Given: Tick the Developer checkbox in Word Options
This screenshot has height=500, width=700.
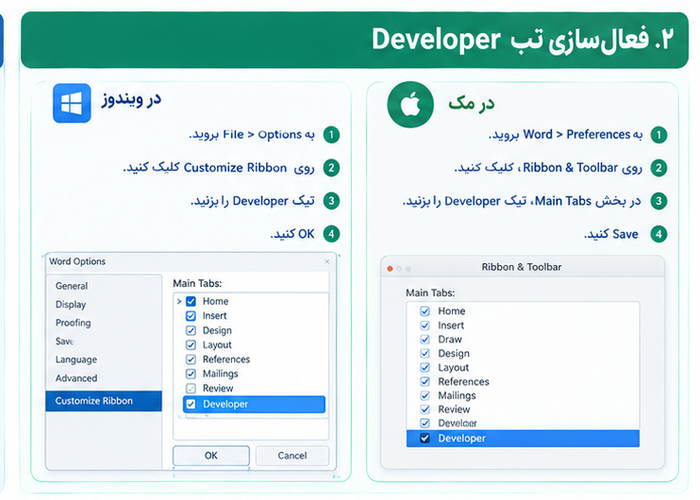Looking at the screenshot, I should (x=191, y=404).
